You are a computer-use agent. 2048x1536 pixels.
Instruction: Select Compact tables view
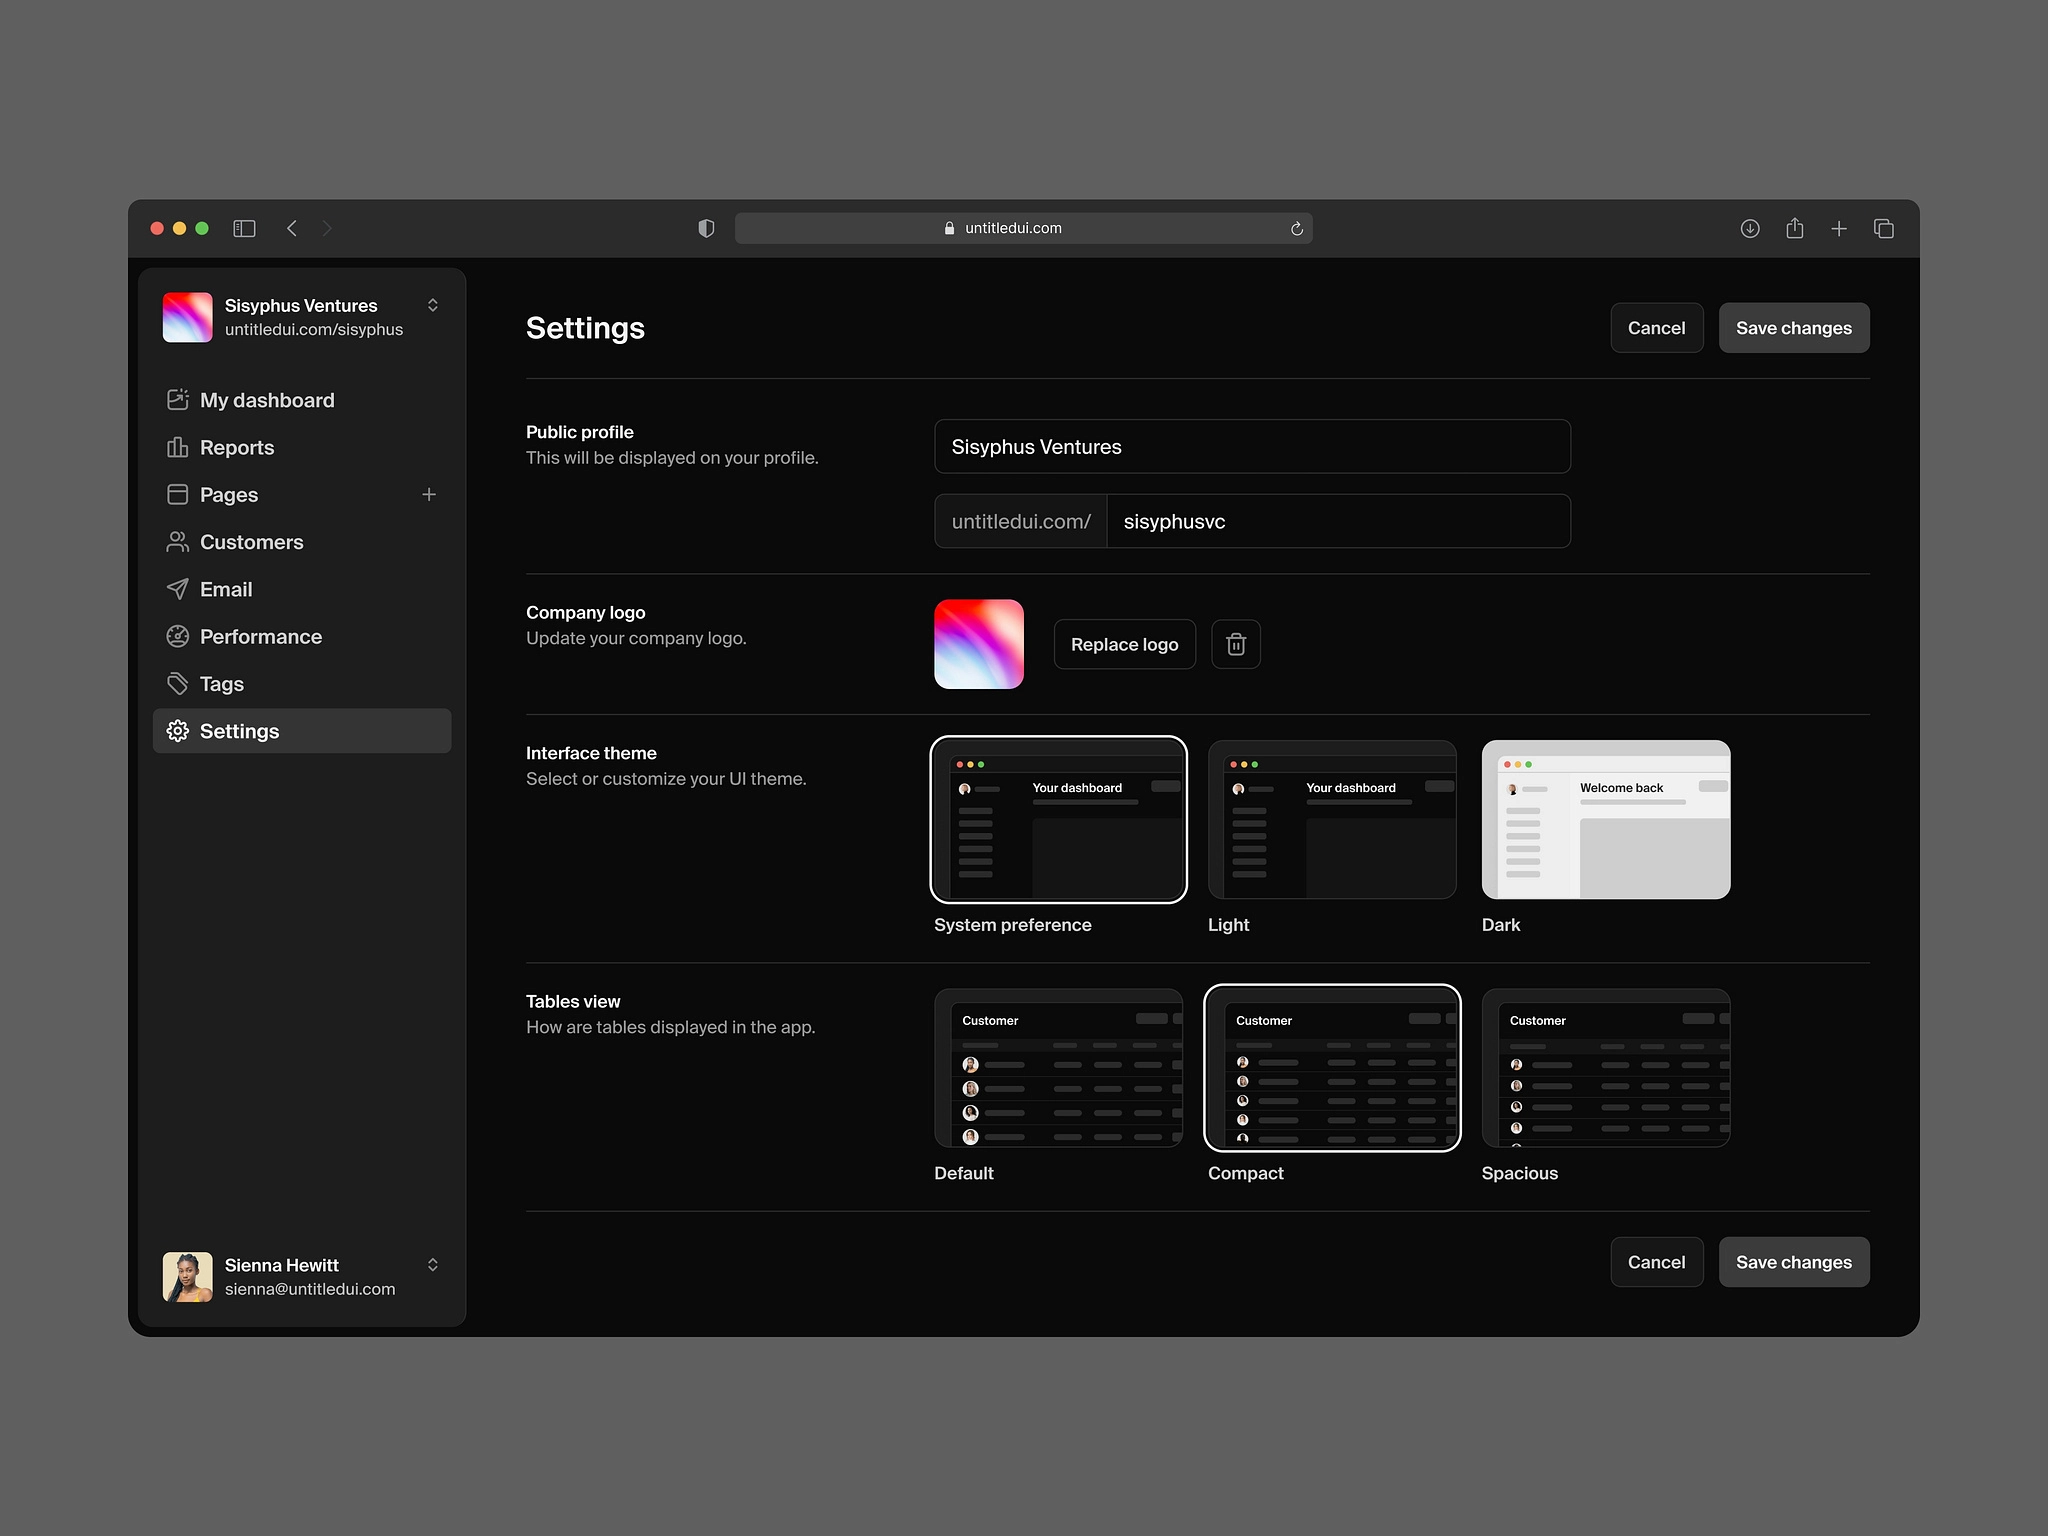(x=1332, y=1068)
